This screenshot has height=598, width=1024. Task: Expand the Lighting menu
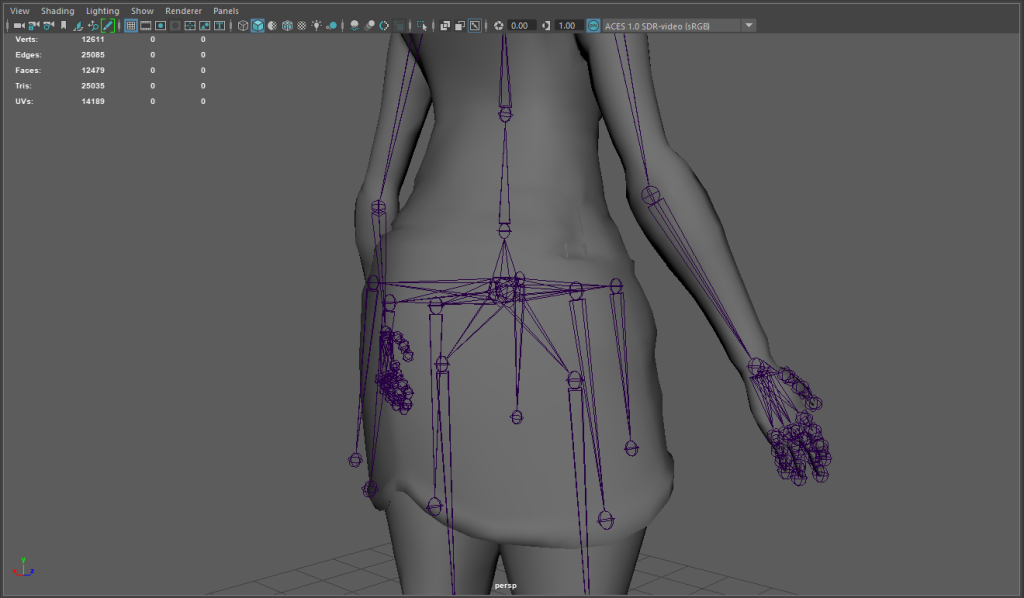(x=102, y=11)
